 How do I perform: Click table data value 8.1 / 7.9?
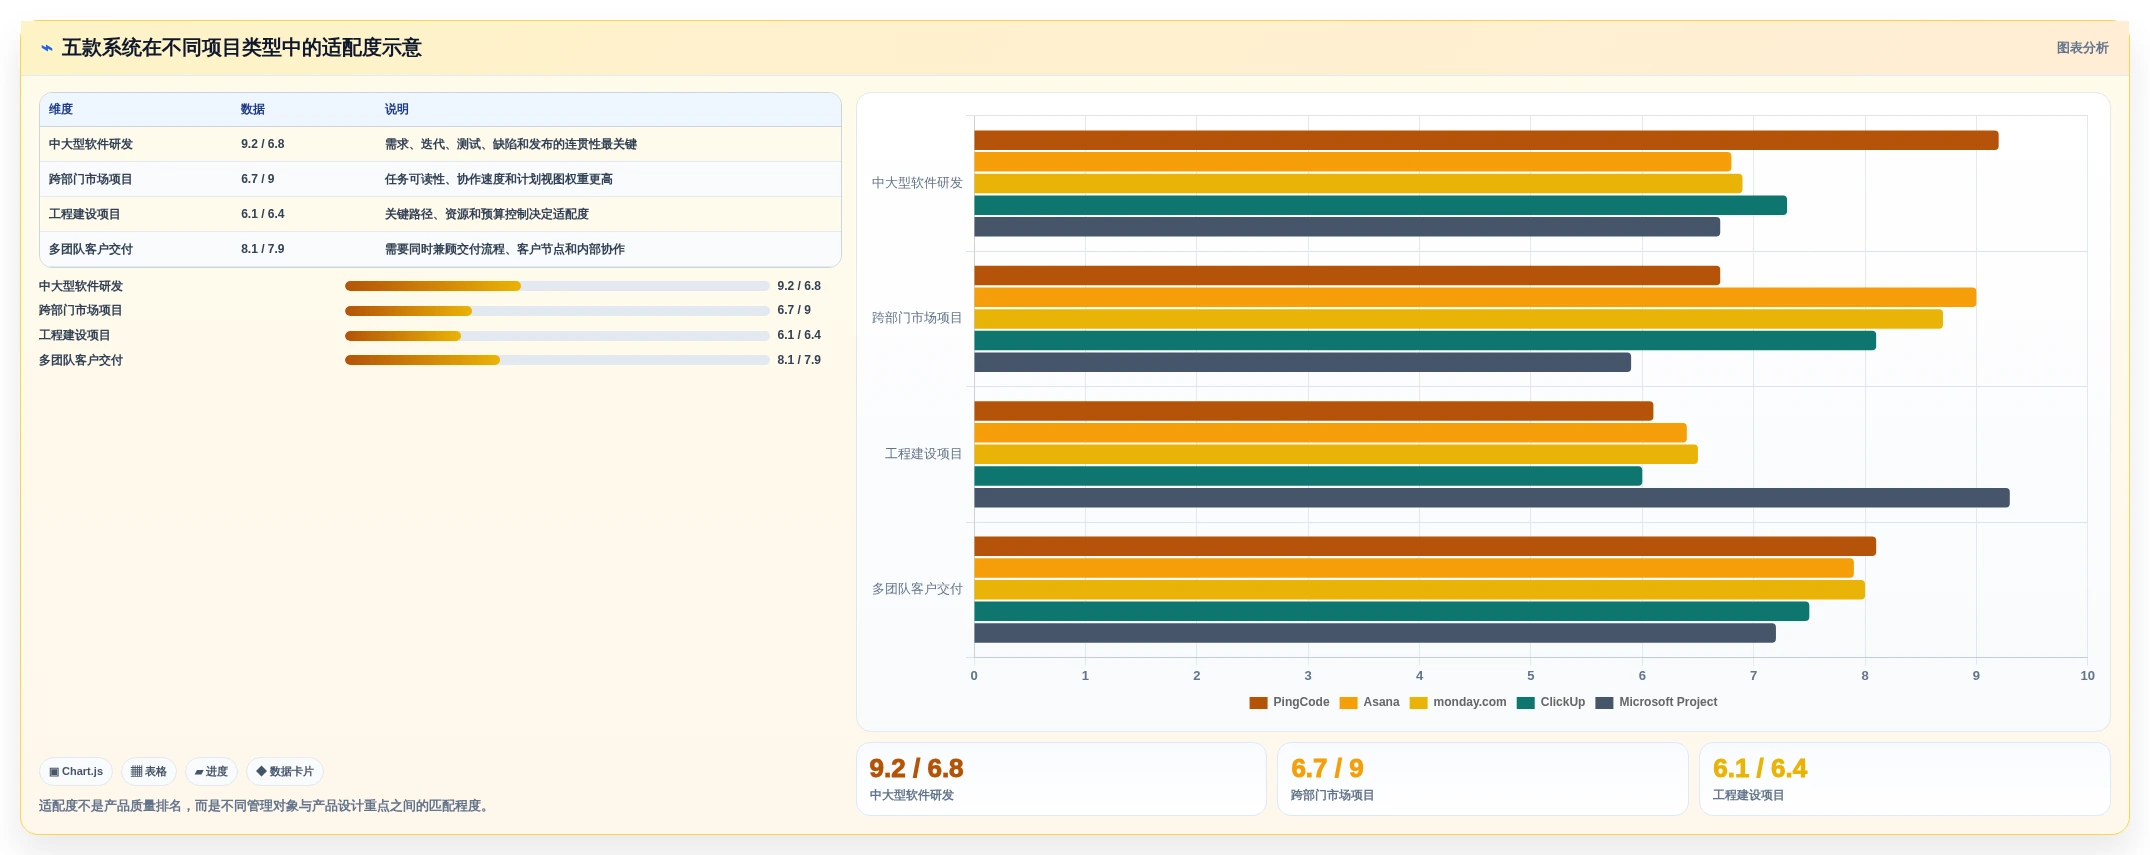point(263,250)
